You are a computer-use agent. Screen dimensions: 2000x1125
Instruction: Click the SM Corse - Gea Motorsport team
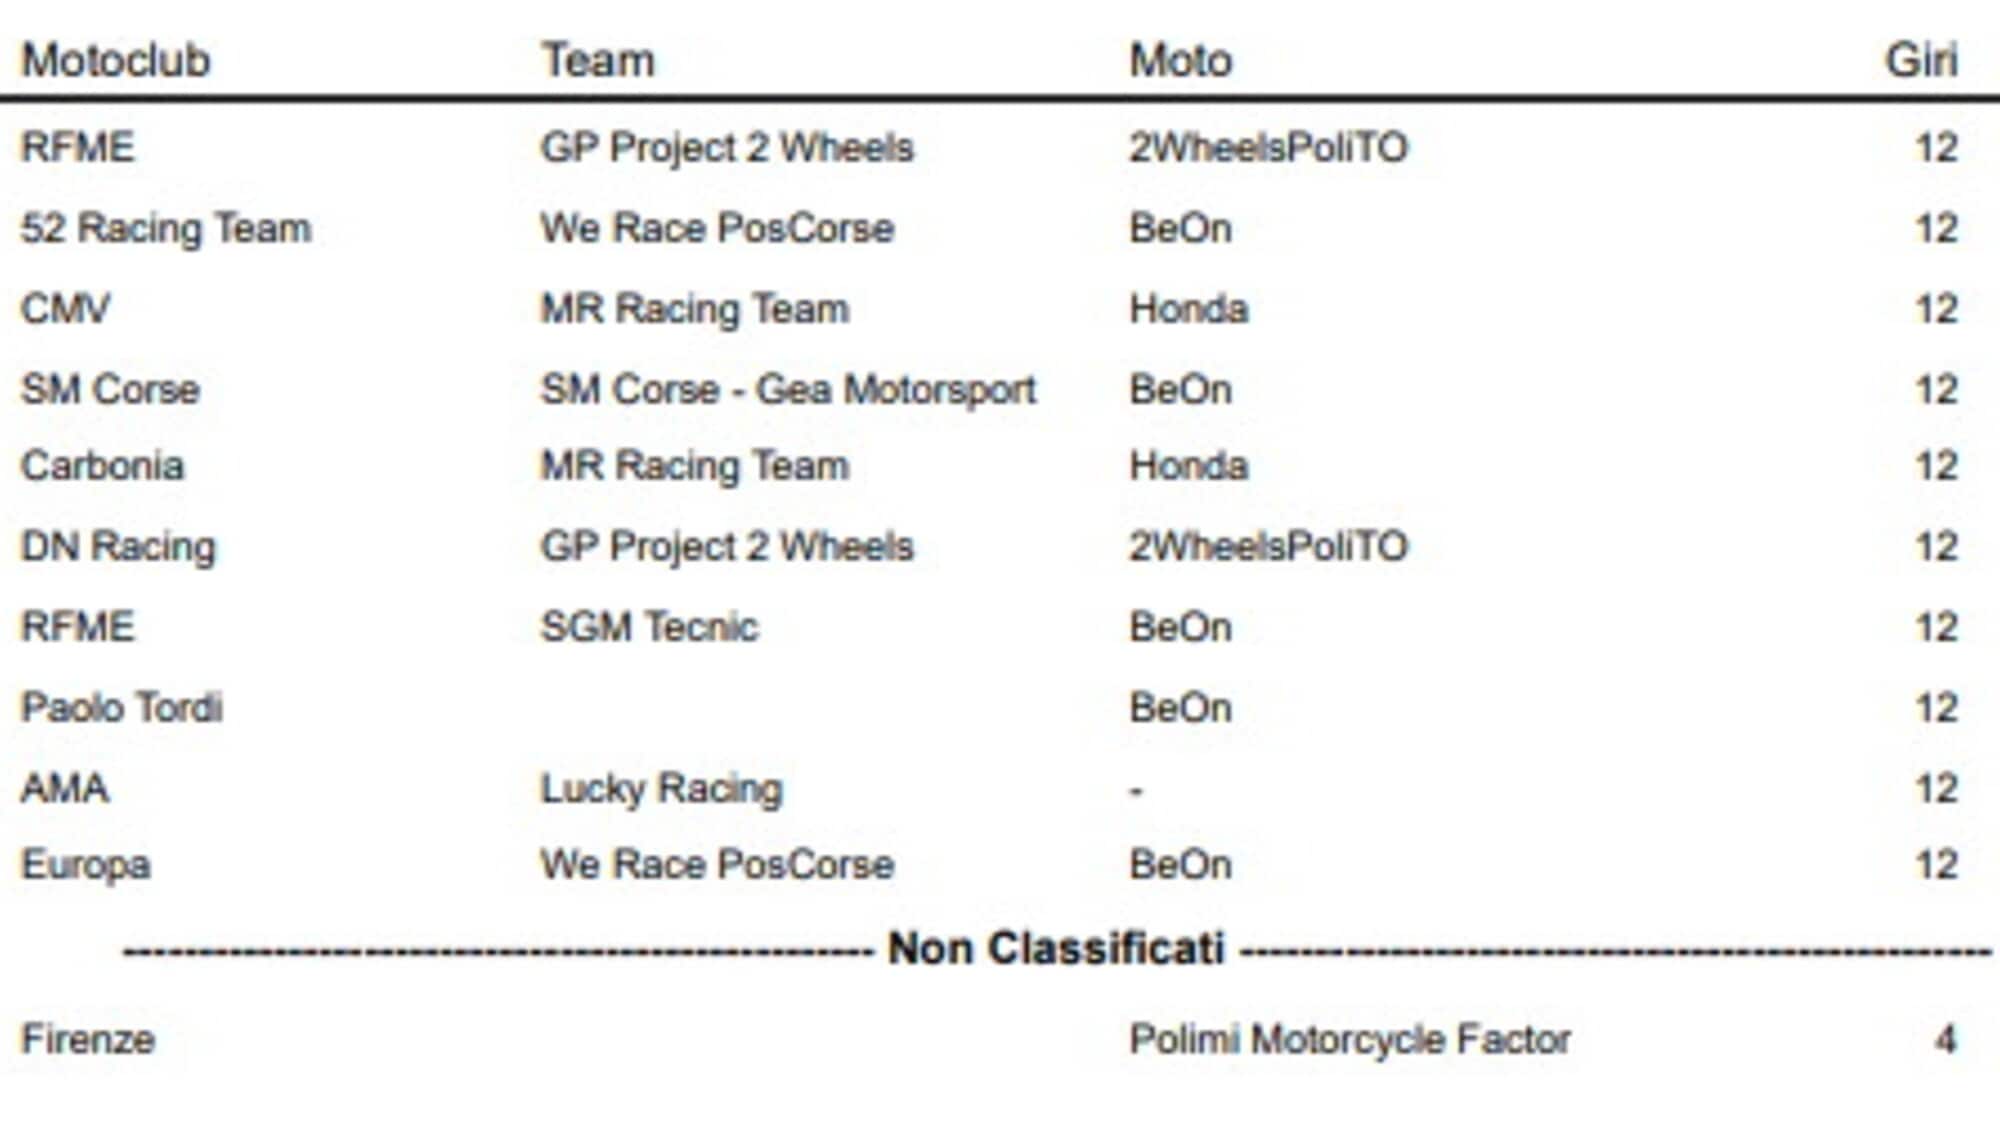(788, 389)
